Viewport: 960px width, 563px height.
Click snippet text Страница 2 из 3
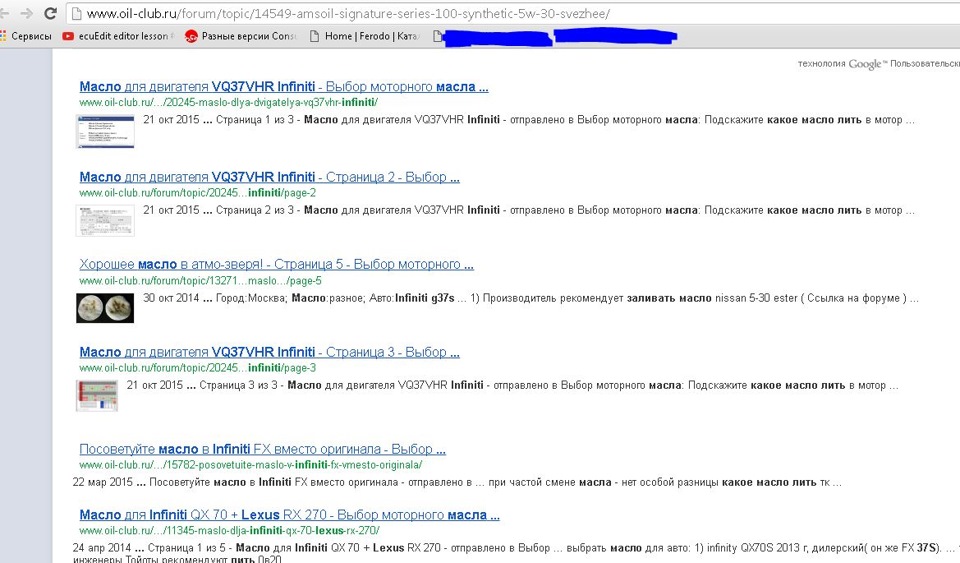(528, 211)
